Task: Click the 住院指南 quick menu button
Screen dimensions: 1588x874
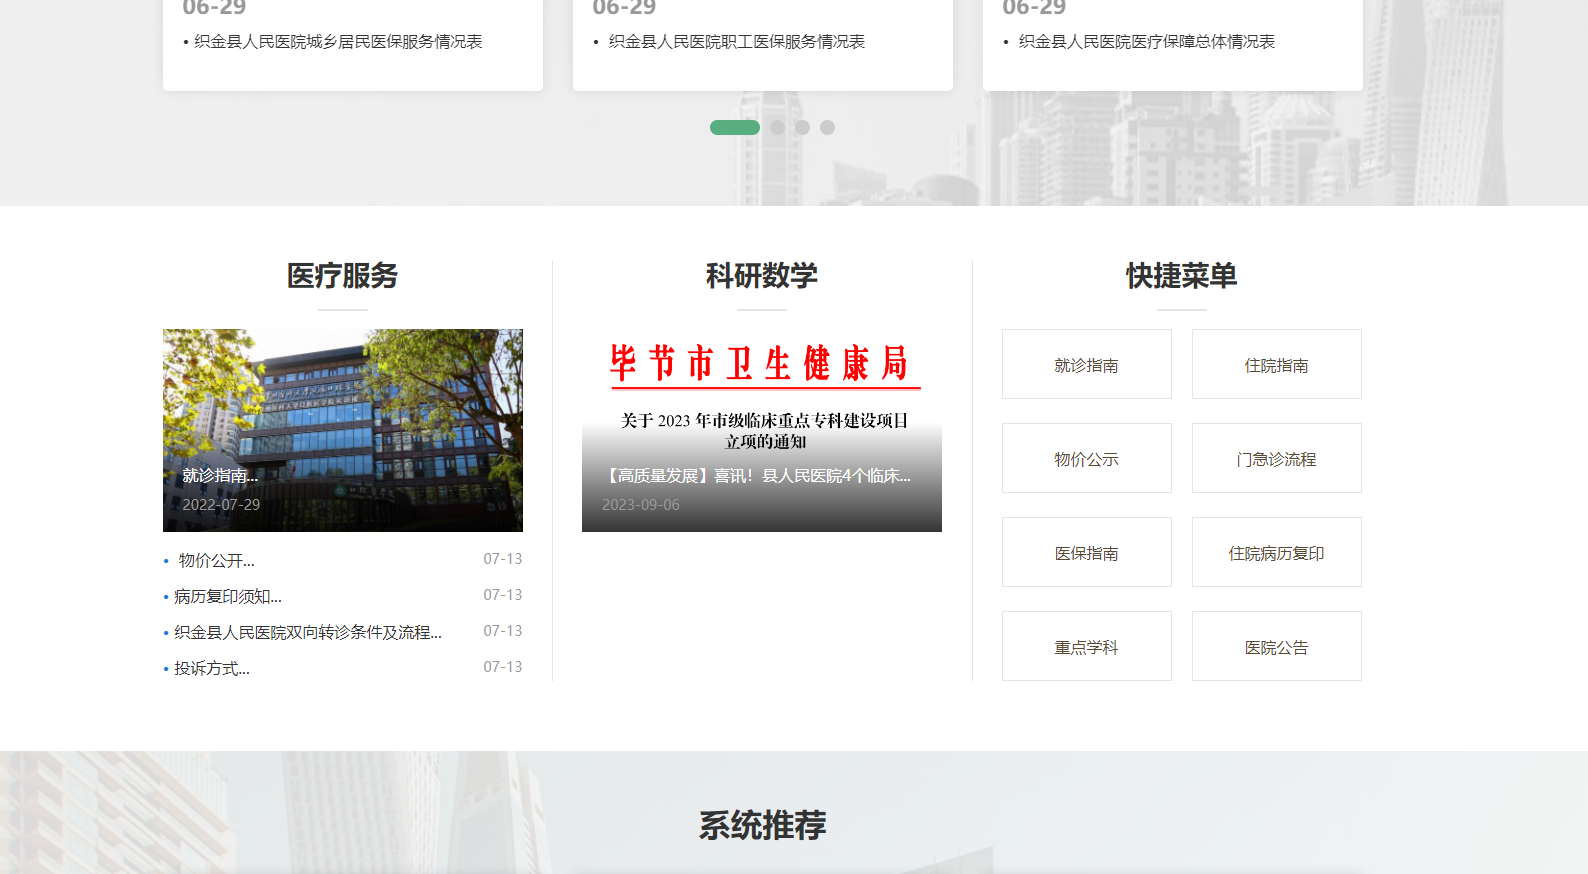Action: click(1277, 364)
